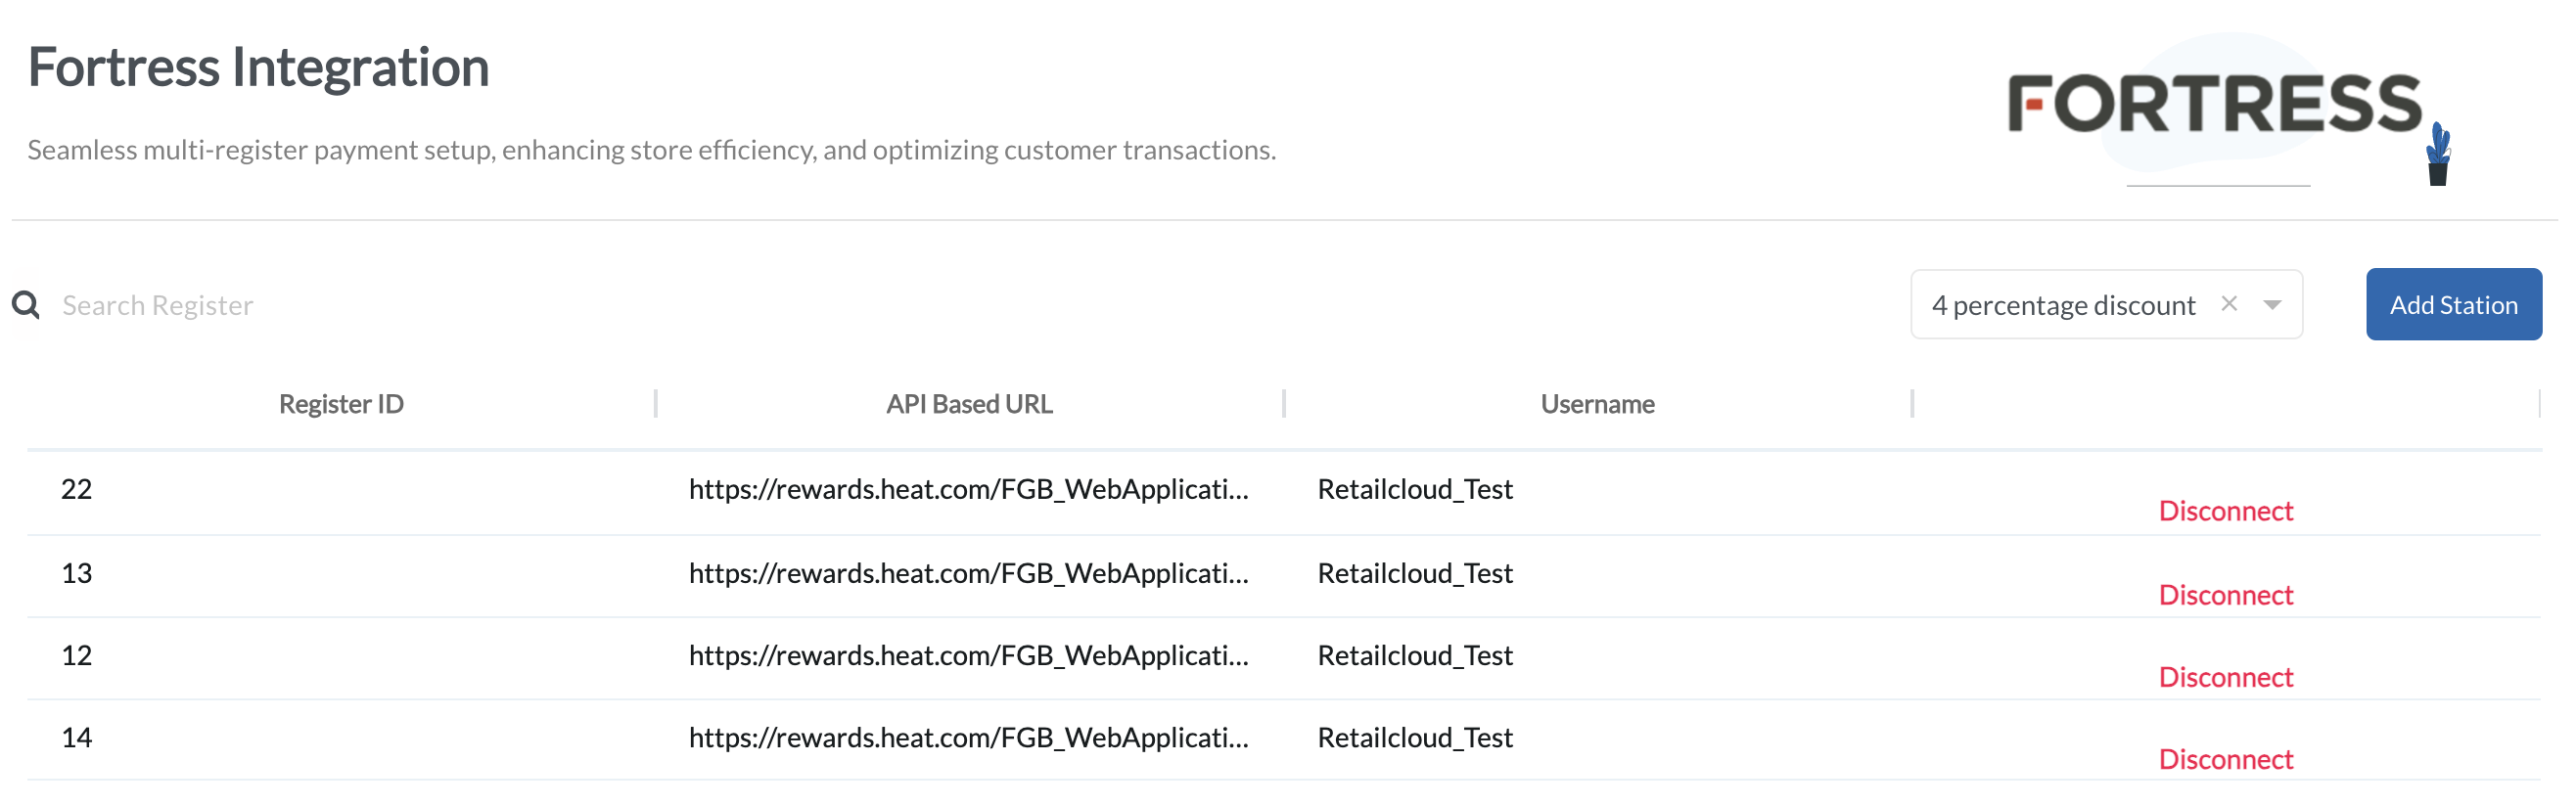This screenshot has width=2576, height=806.
Task: Disconnect register 14
Action: tap(2225, 759)
